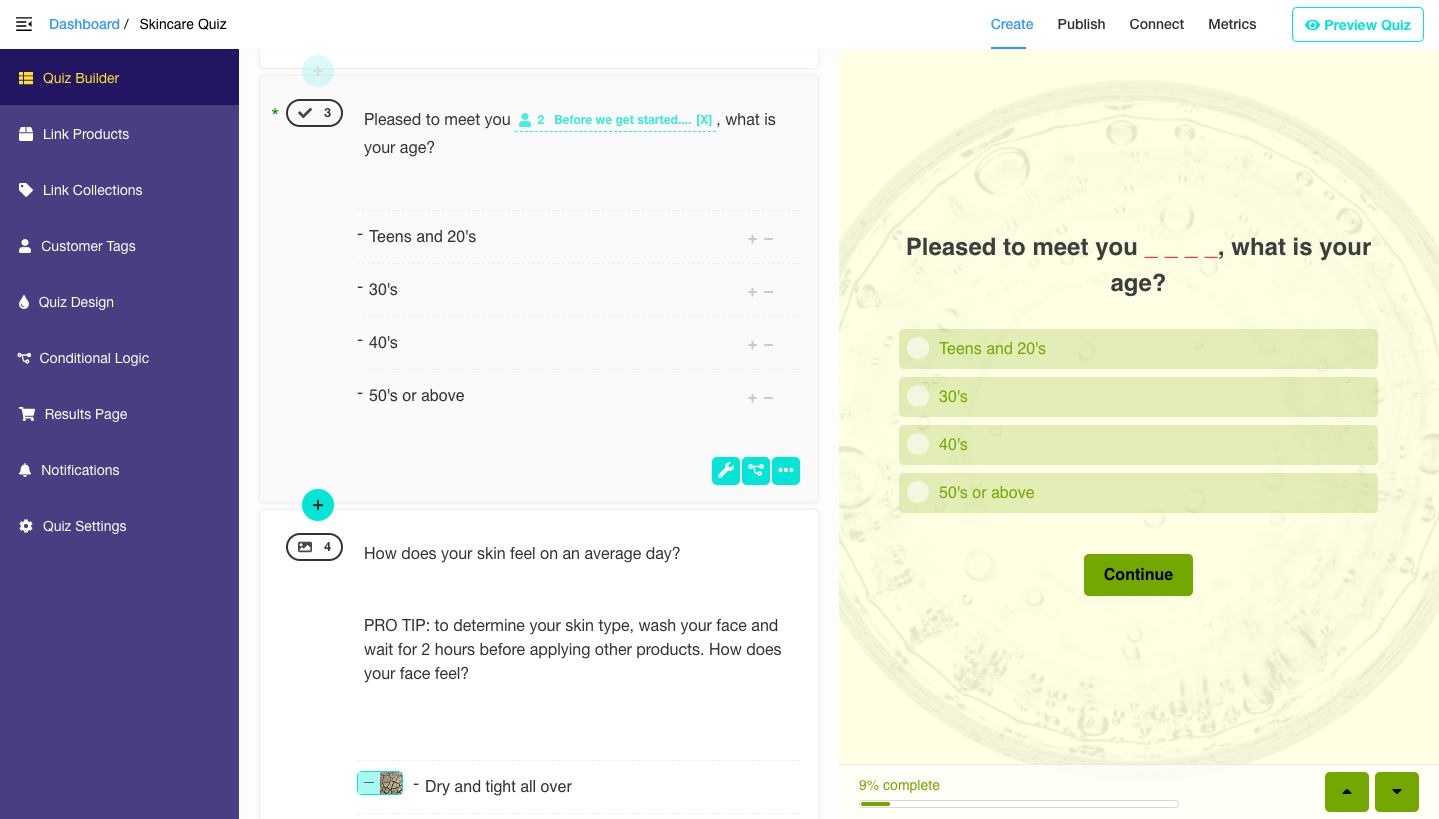Viewport: 1439px width, 819px height.
Task: Click the plus icon next to Teens and 20's
Action: [x=752, y=239]
